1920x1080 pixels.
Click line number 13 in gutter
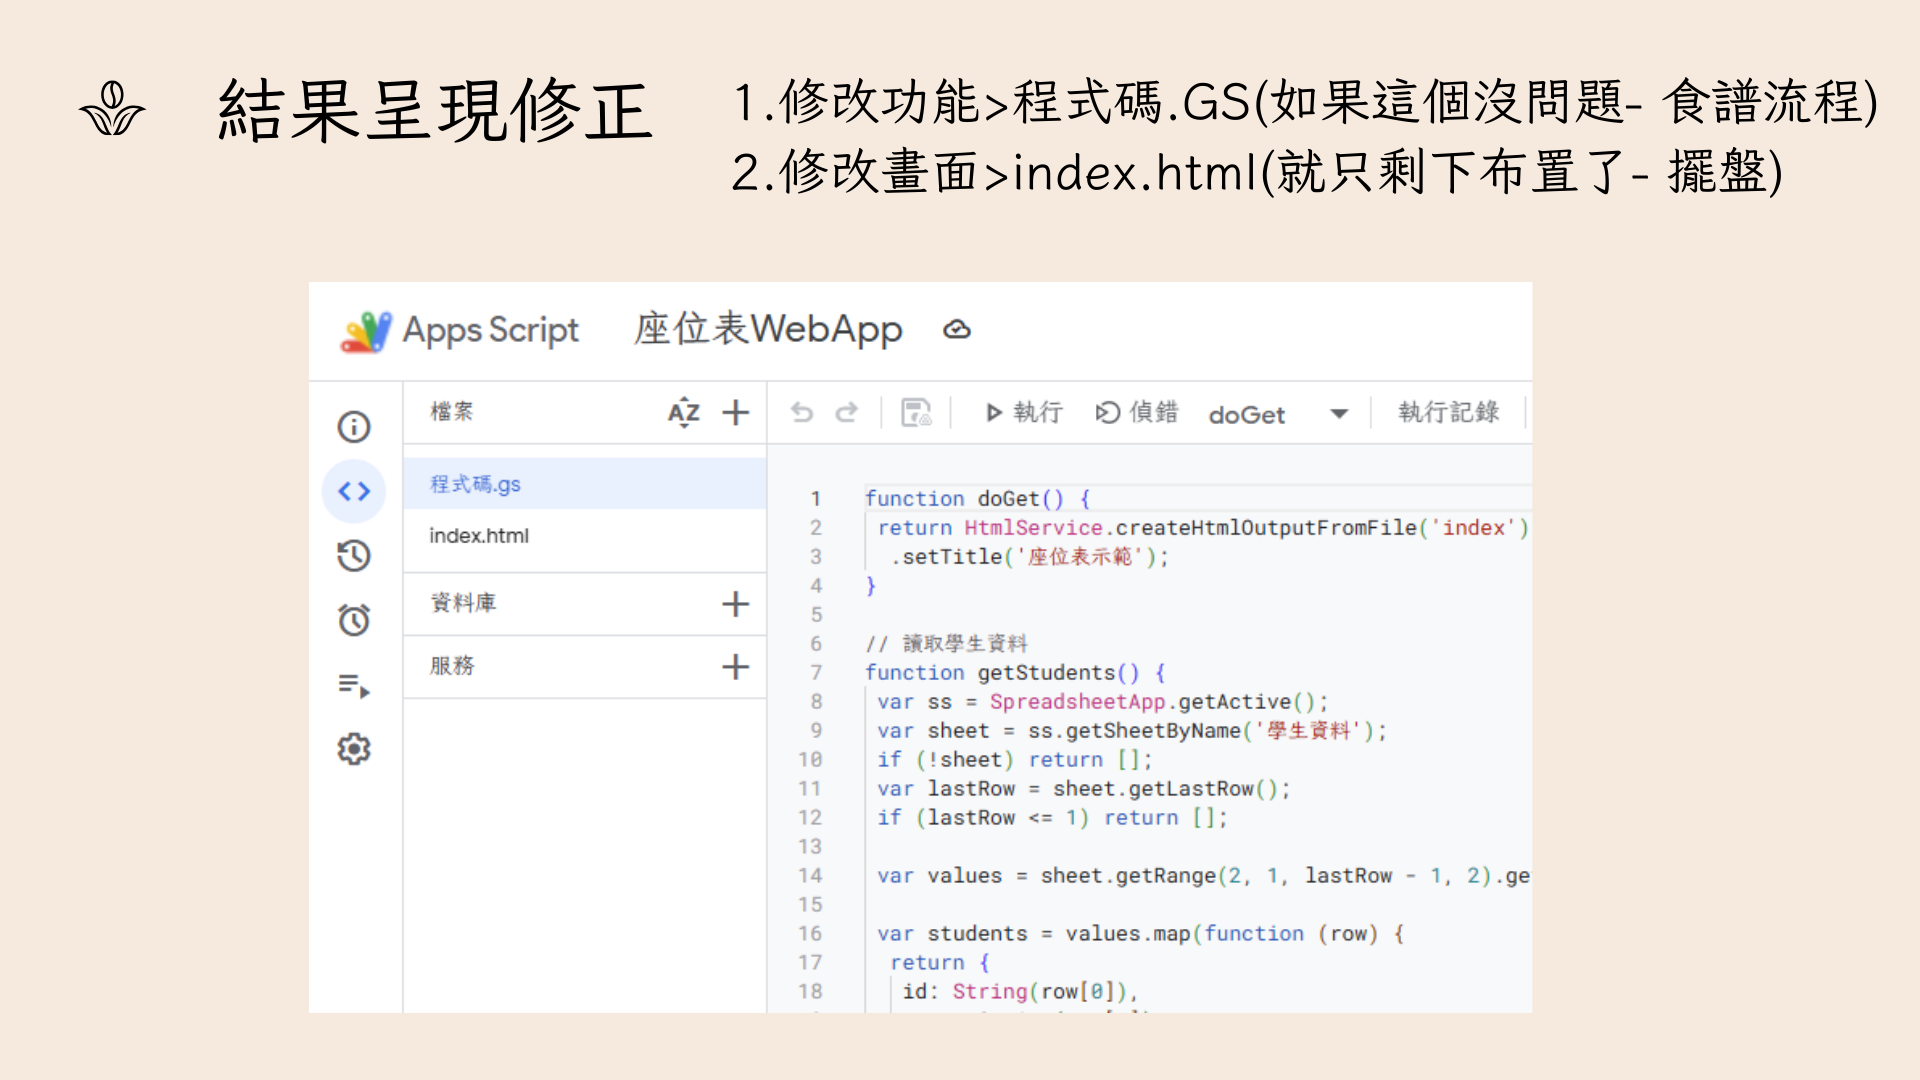[810, 846]
